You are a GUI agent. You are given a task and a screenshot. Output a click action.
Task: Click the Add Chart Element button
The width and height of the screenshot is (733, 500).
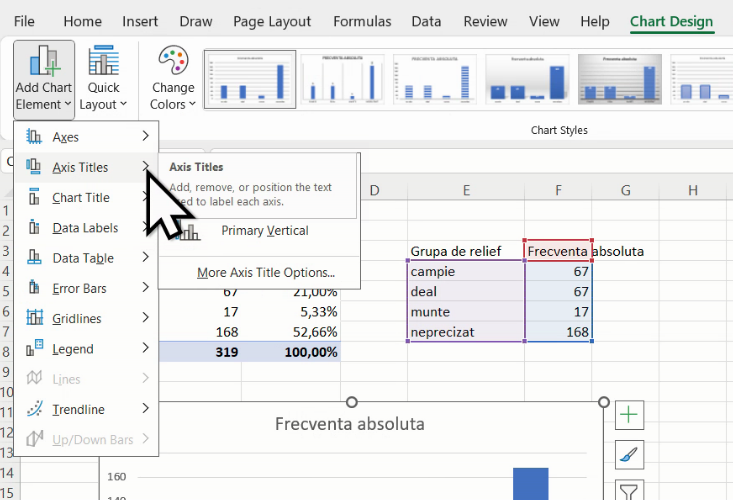coord(44,80)
